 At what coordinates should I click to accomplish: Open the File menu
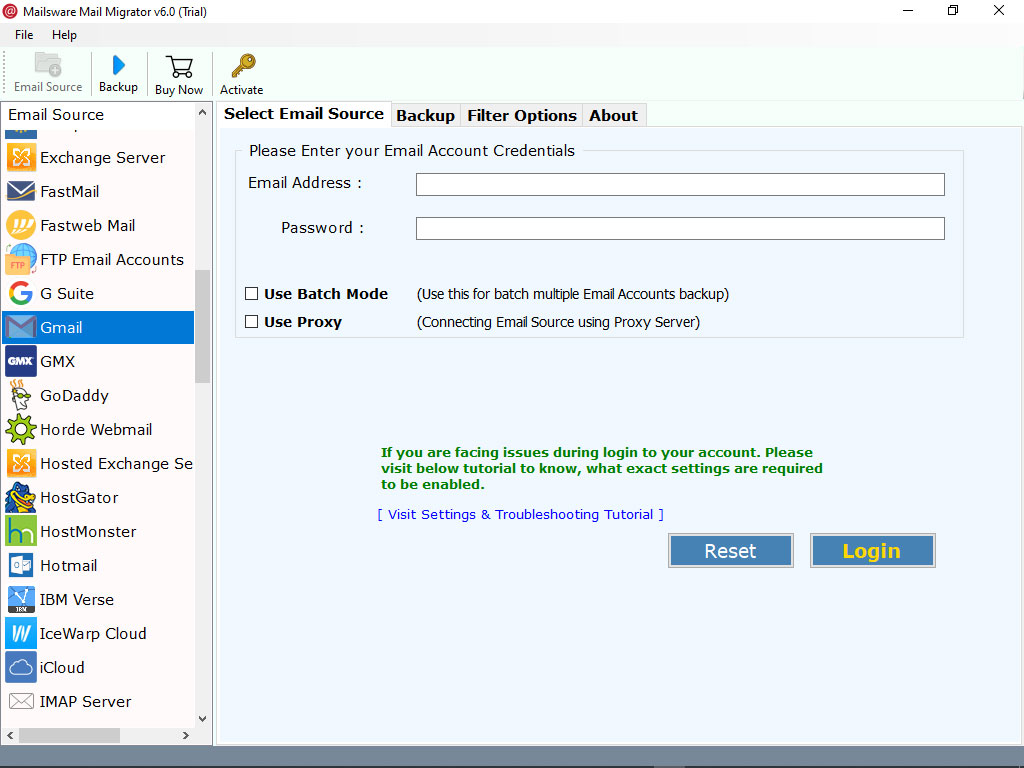[x=24, y=35]
